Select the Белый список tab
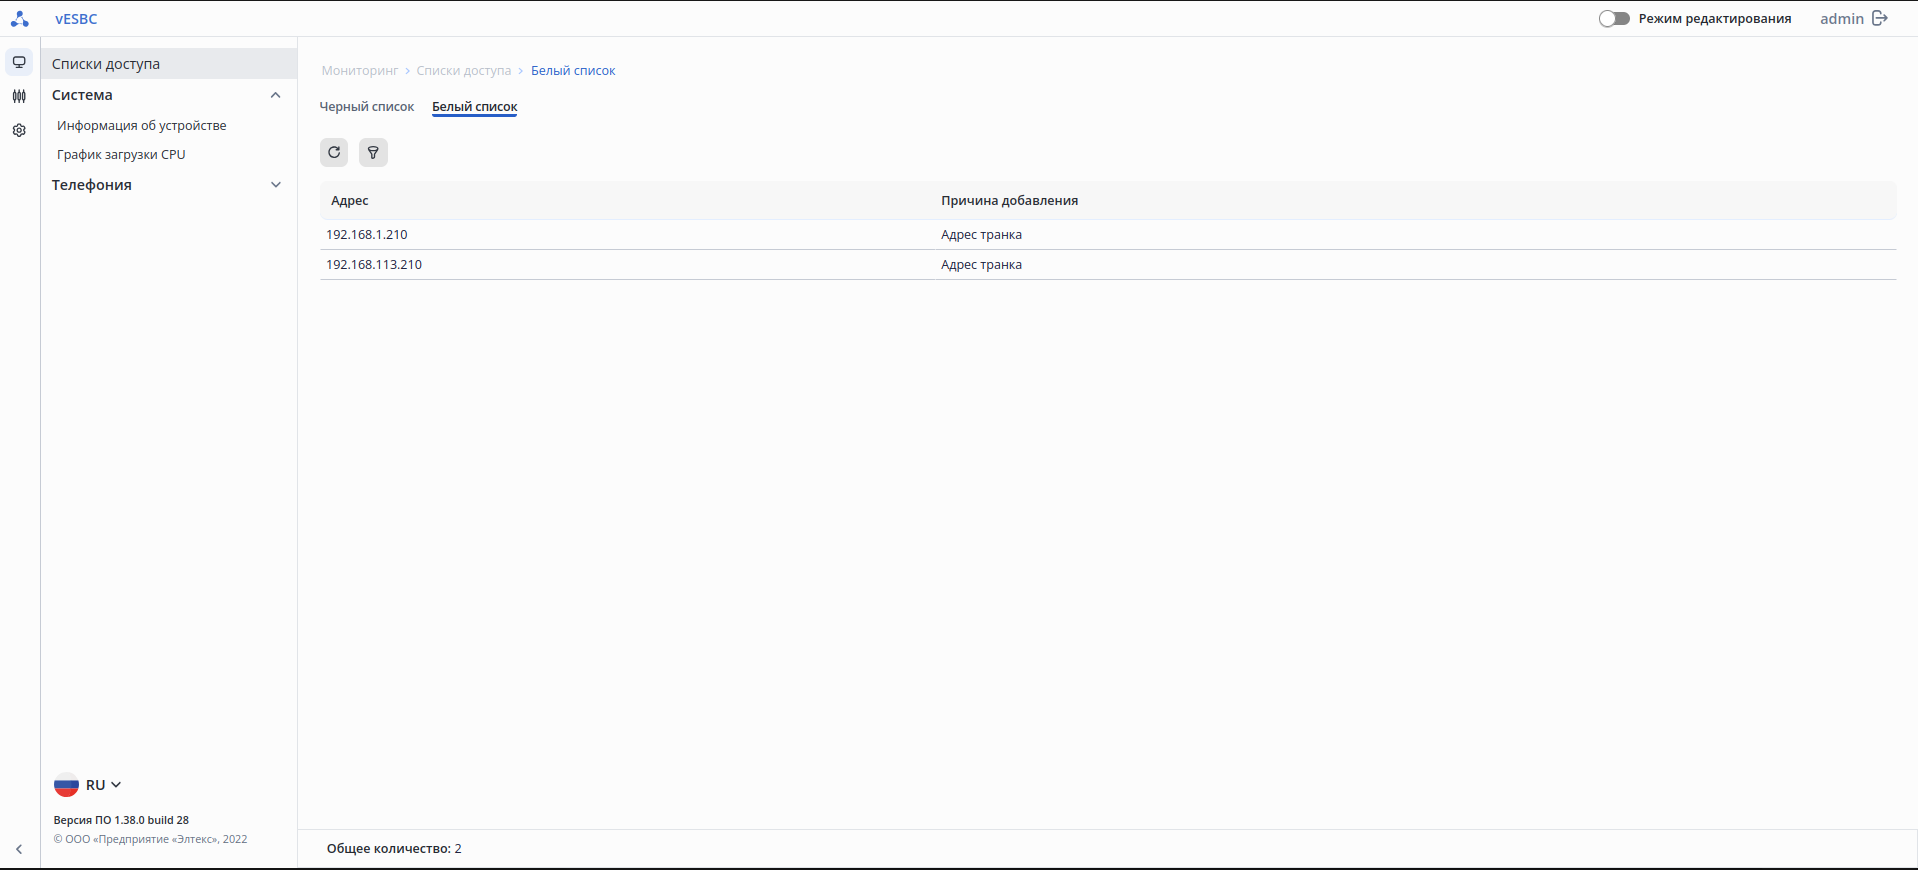The width and height of the screenshot is (1918, 870). click(x=474, y=106)
